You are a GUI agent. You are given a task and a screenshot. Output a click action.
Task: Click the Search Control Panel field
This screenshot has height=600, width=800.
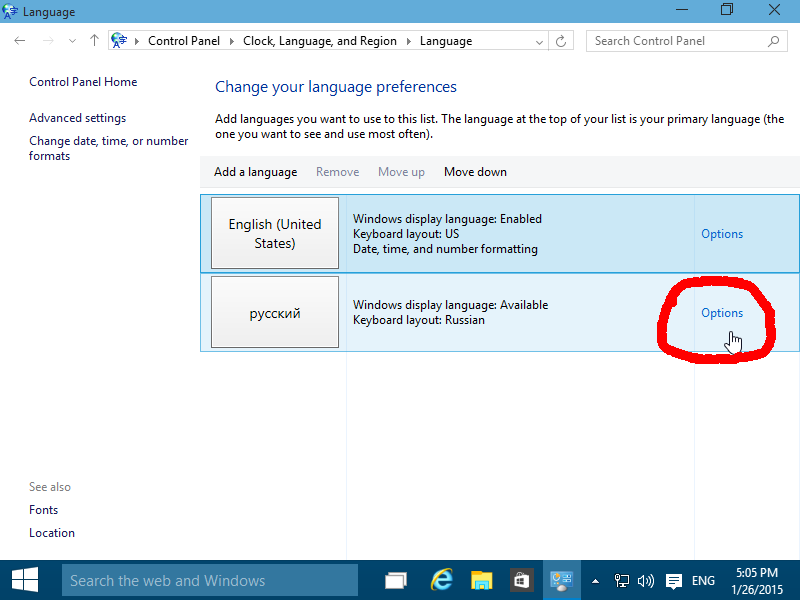tap(686, 41)
